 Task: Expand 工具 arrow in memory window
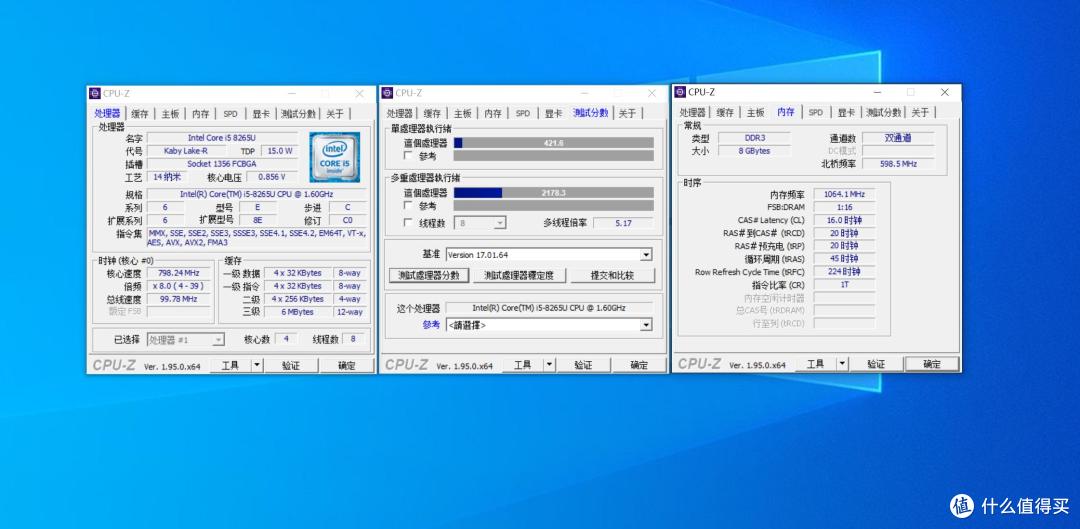click(842, 364)
